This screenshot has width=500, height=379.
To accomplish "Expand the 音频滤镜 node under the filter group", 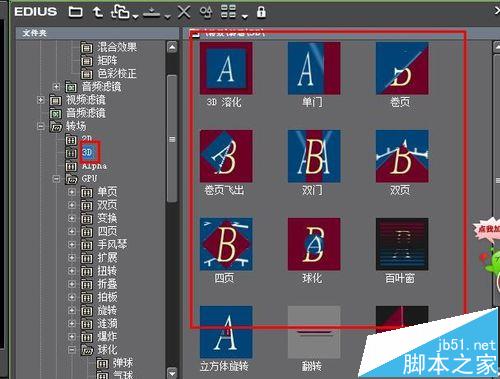I will 56,87.
